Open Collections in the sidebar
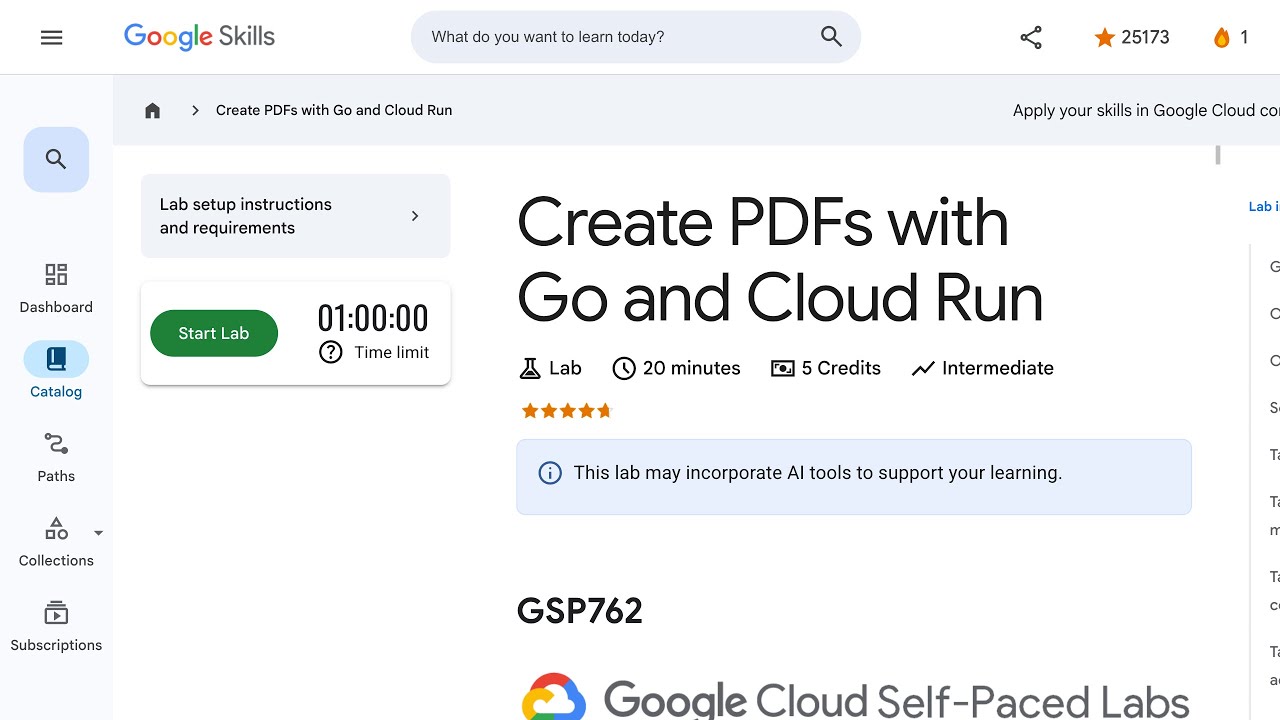 (56, 542)
